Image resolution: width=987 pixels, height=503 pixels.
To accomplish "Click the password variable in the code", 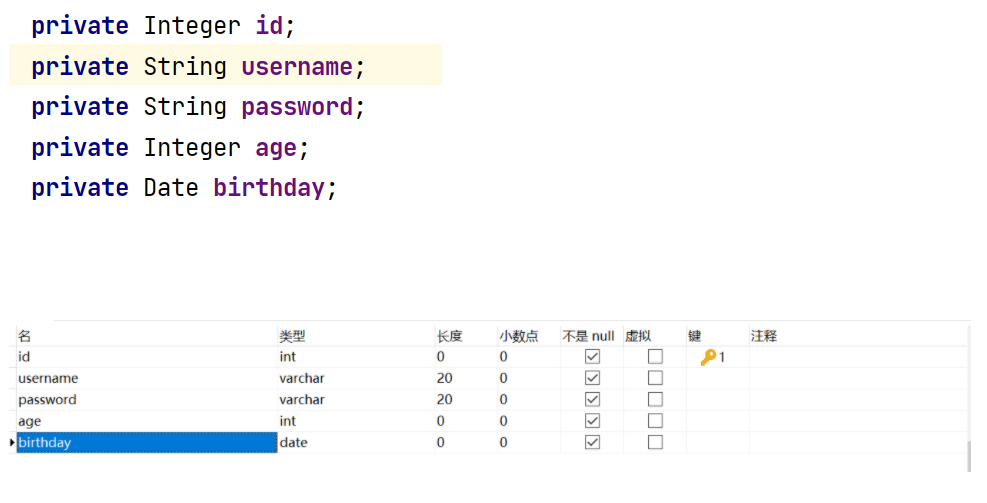I will (x=297, y=107).
